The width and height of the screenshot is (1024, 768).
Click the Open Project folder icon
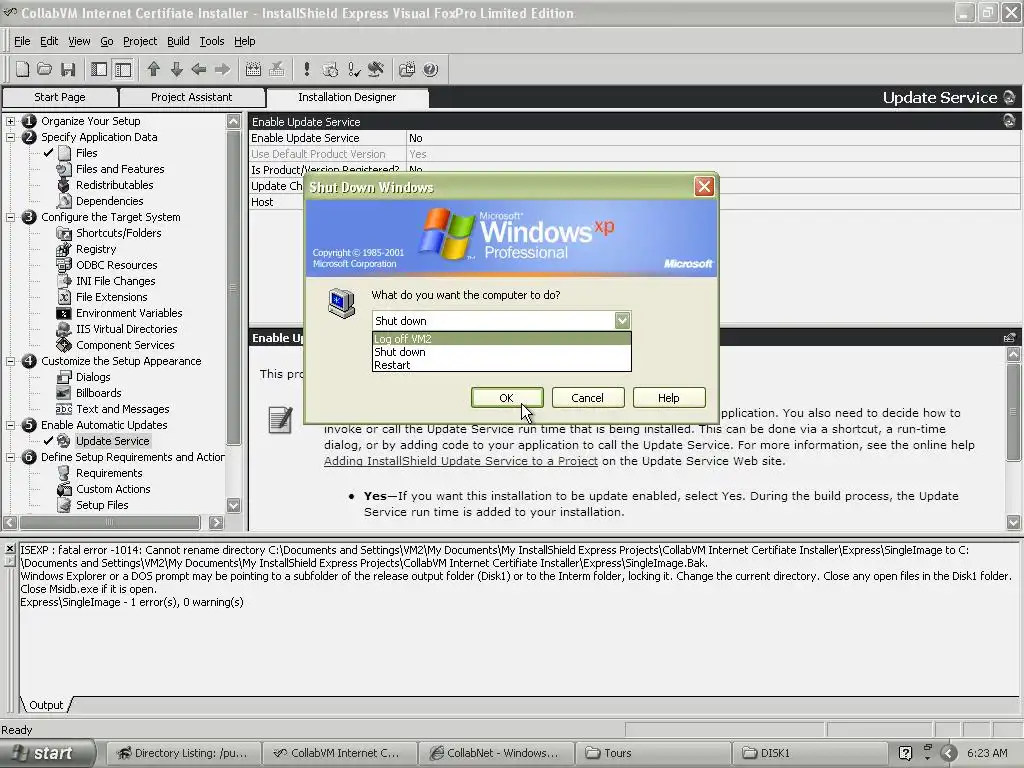(44, 69)
